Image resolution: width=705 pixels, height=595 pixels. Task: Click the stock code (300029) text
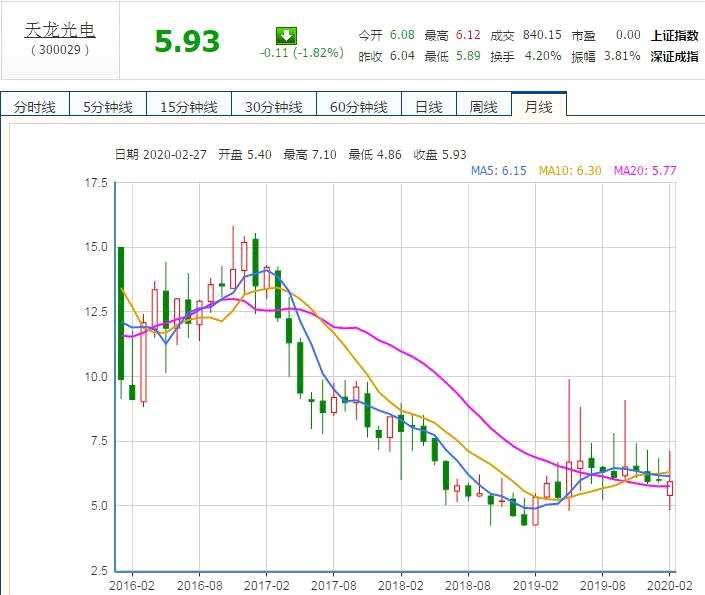point(60,49)
